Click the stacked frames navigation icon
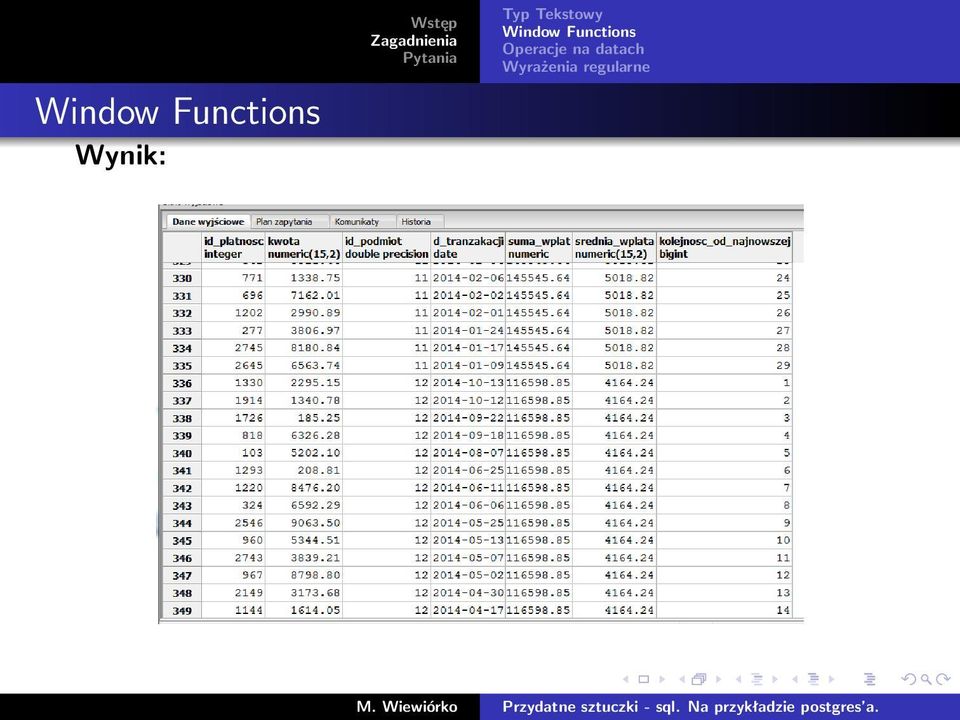The image size is (960, 720). pyautogui.click(x=699, y=679)
